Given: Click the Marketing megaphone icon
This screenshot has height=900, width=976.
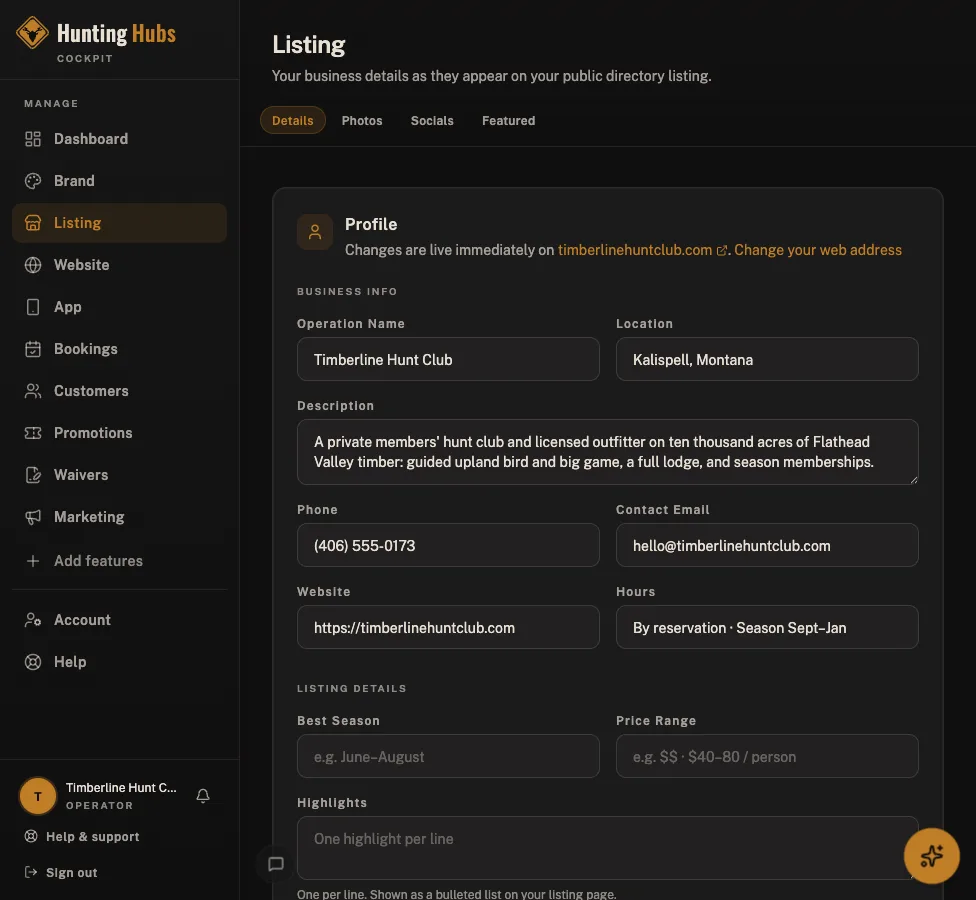Looking at the screenshot, I should point(33,517).
